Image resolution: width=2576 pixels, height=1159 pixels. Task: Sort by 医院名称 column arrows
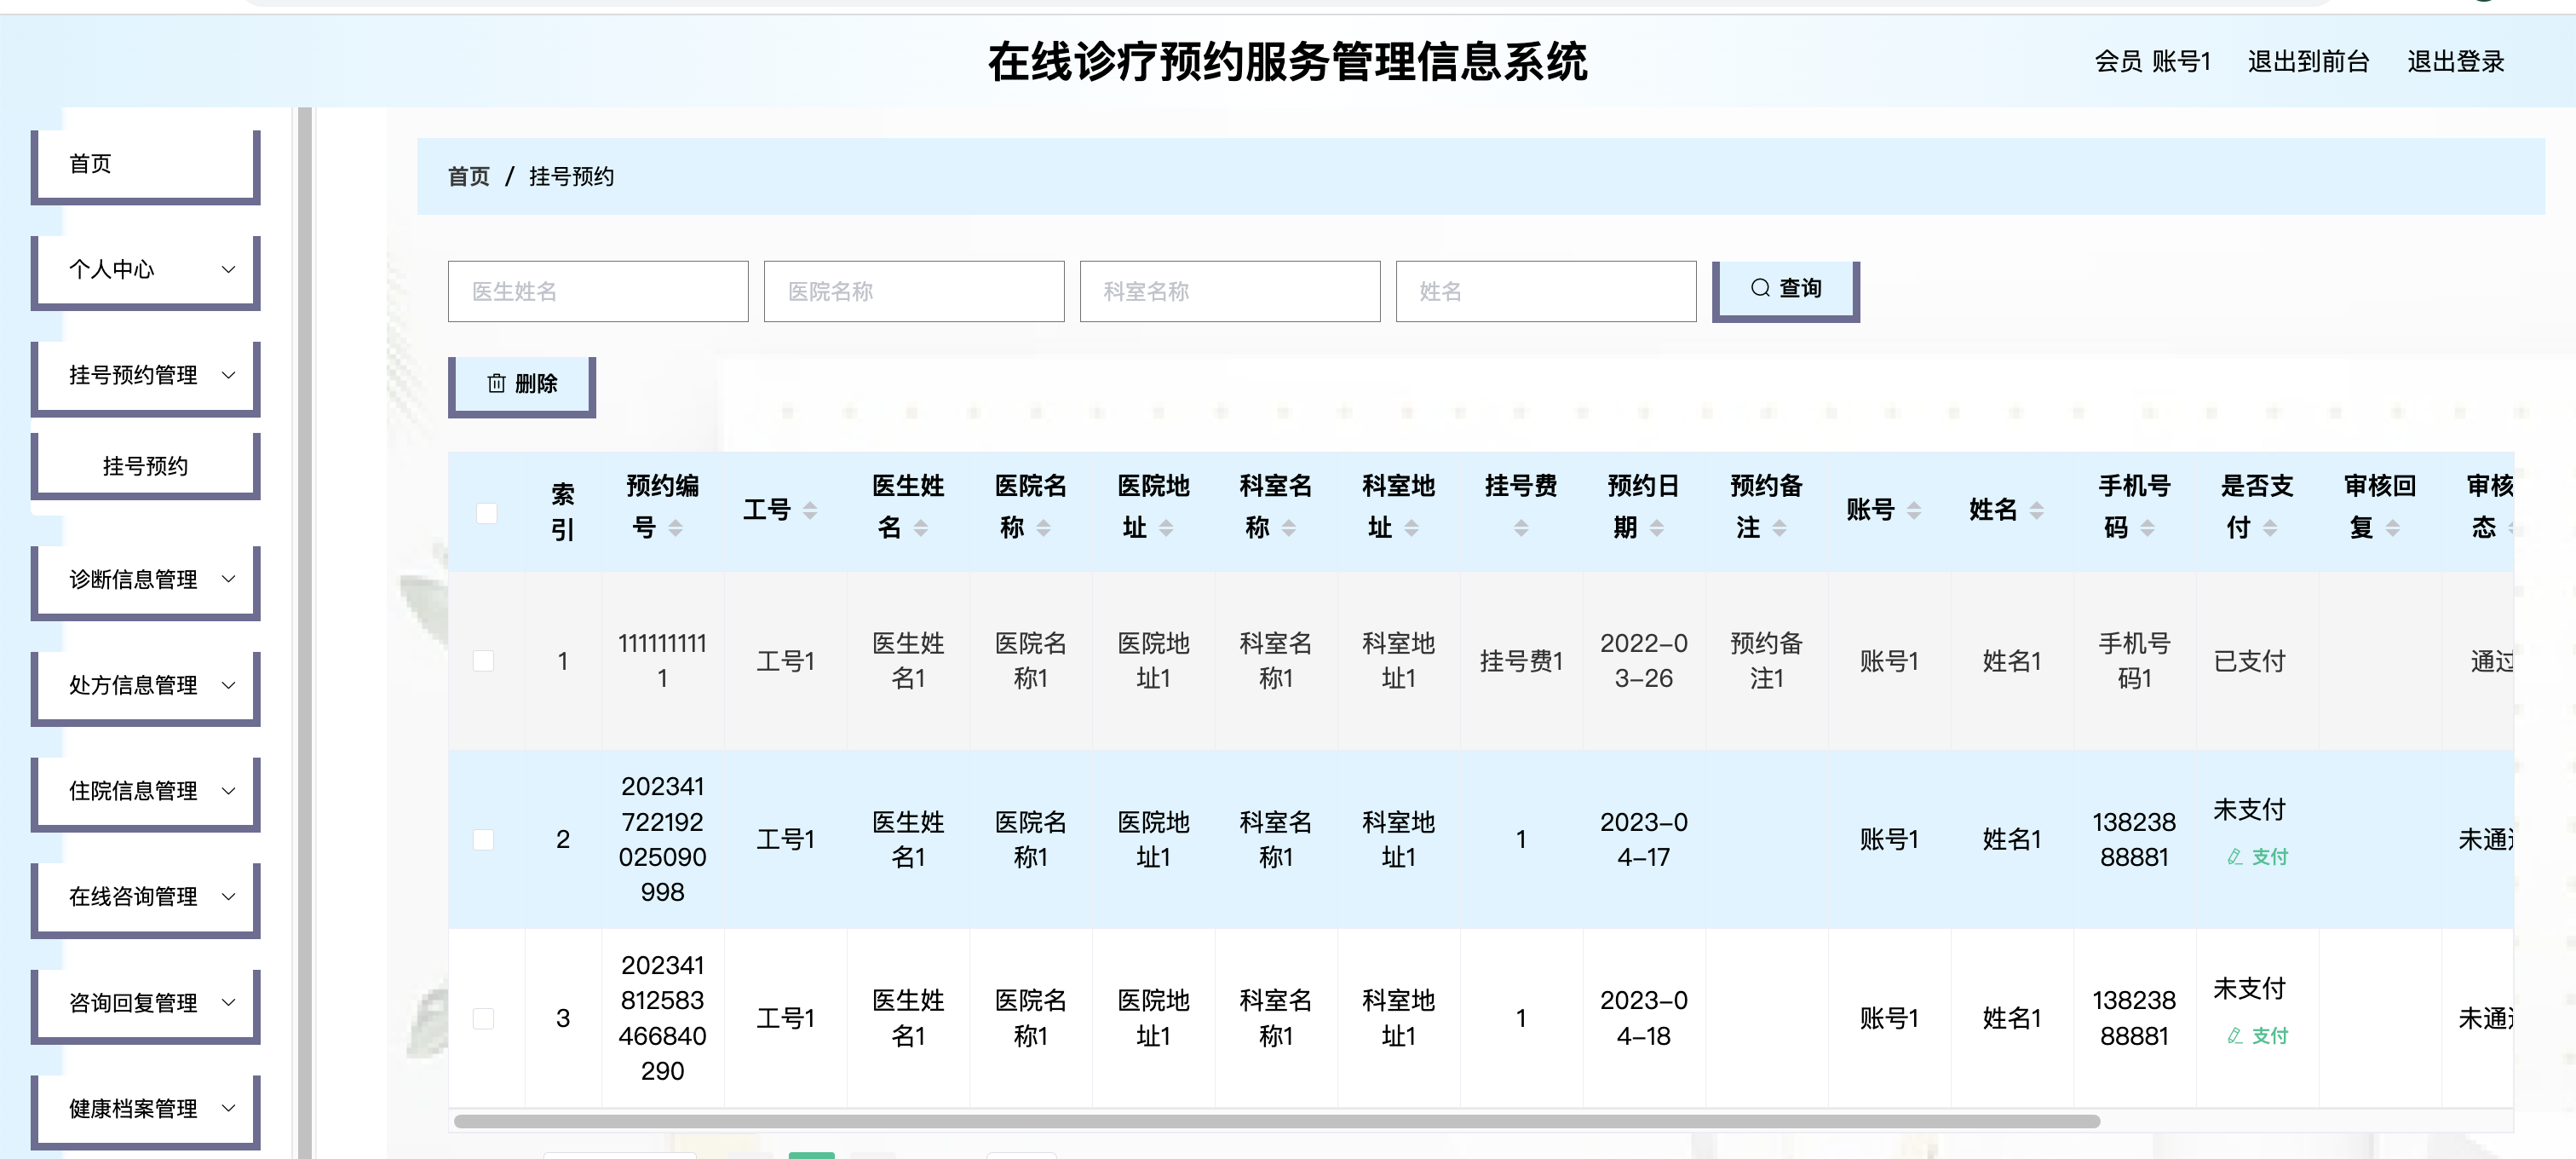click(x=1044, y=528)
